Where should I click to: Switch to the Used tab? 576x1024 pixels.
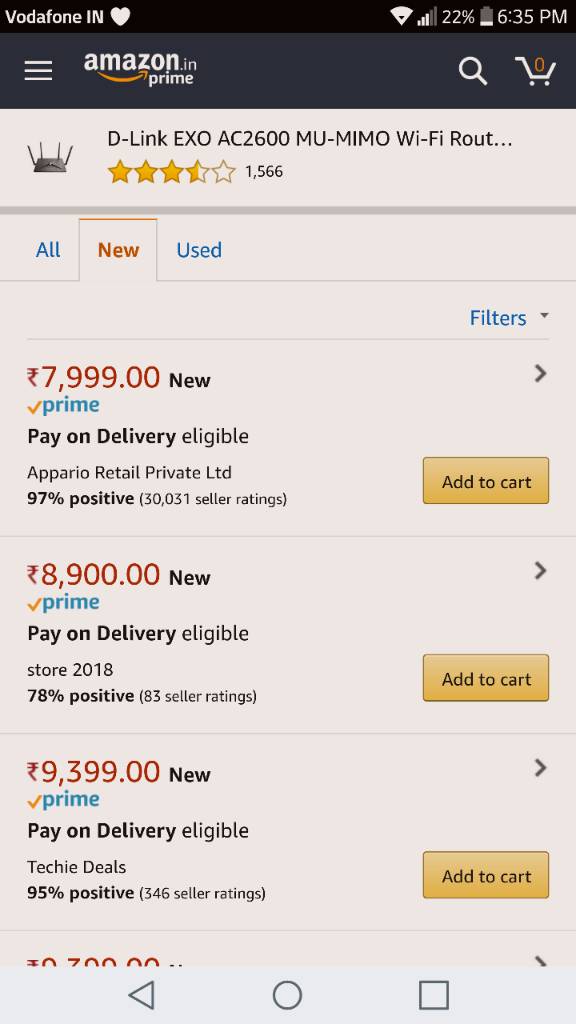pyautogui.click(x=199, y=249)
